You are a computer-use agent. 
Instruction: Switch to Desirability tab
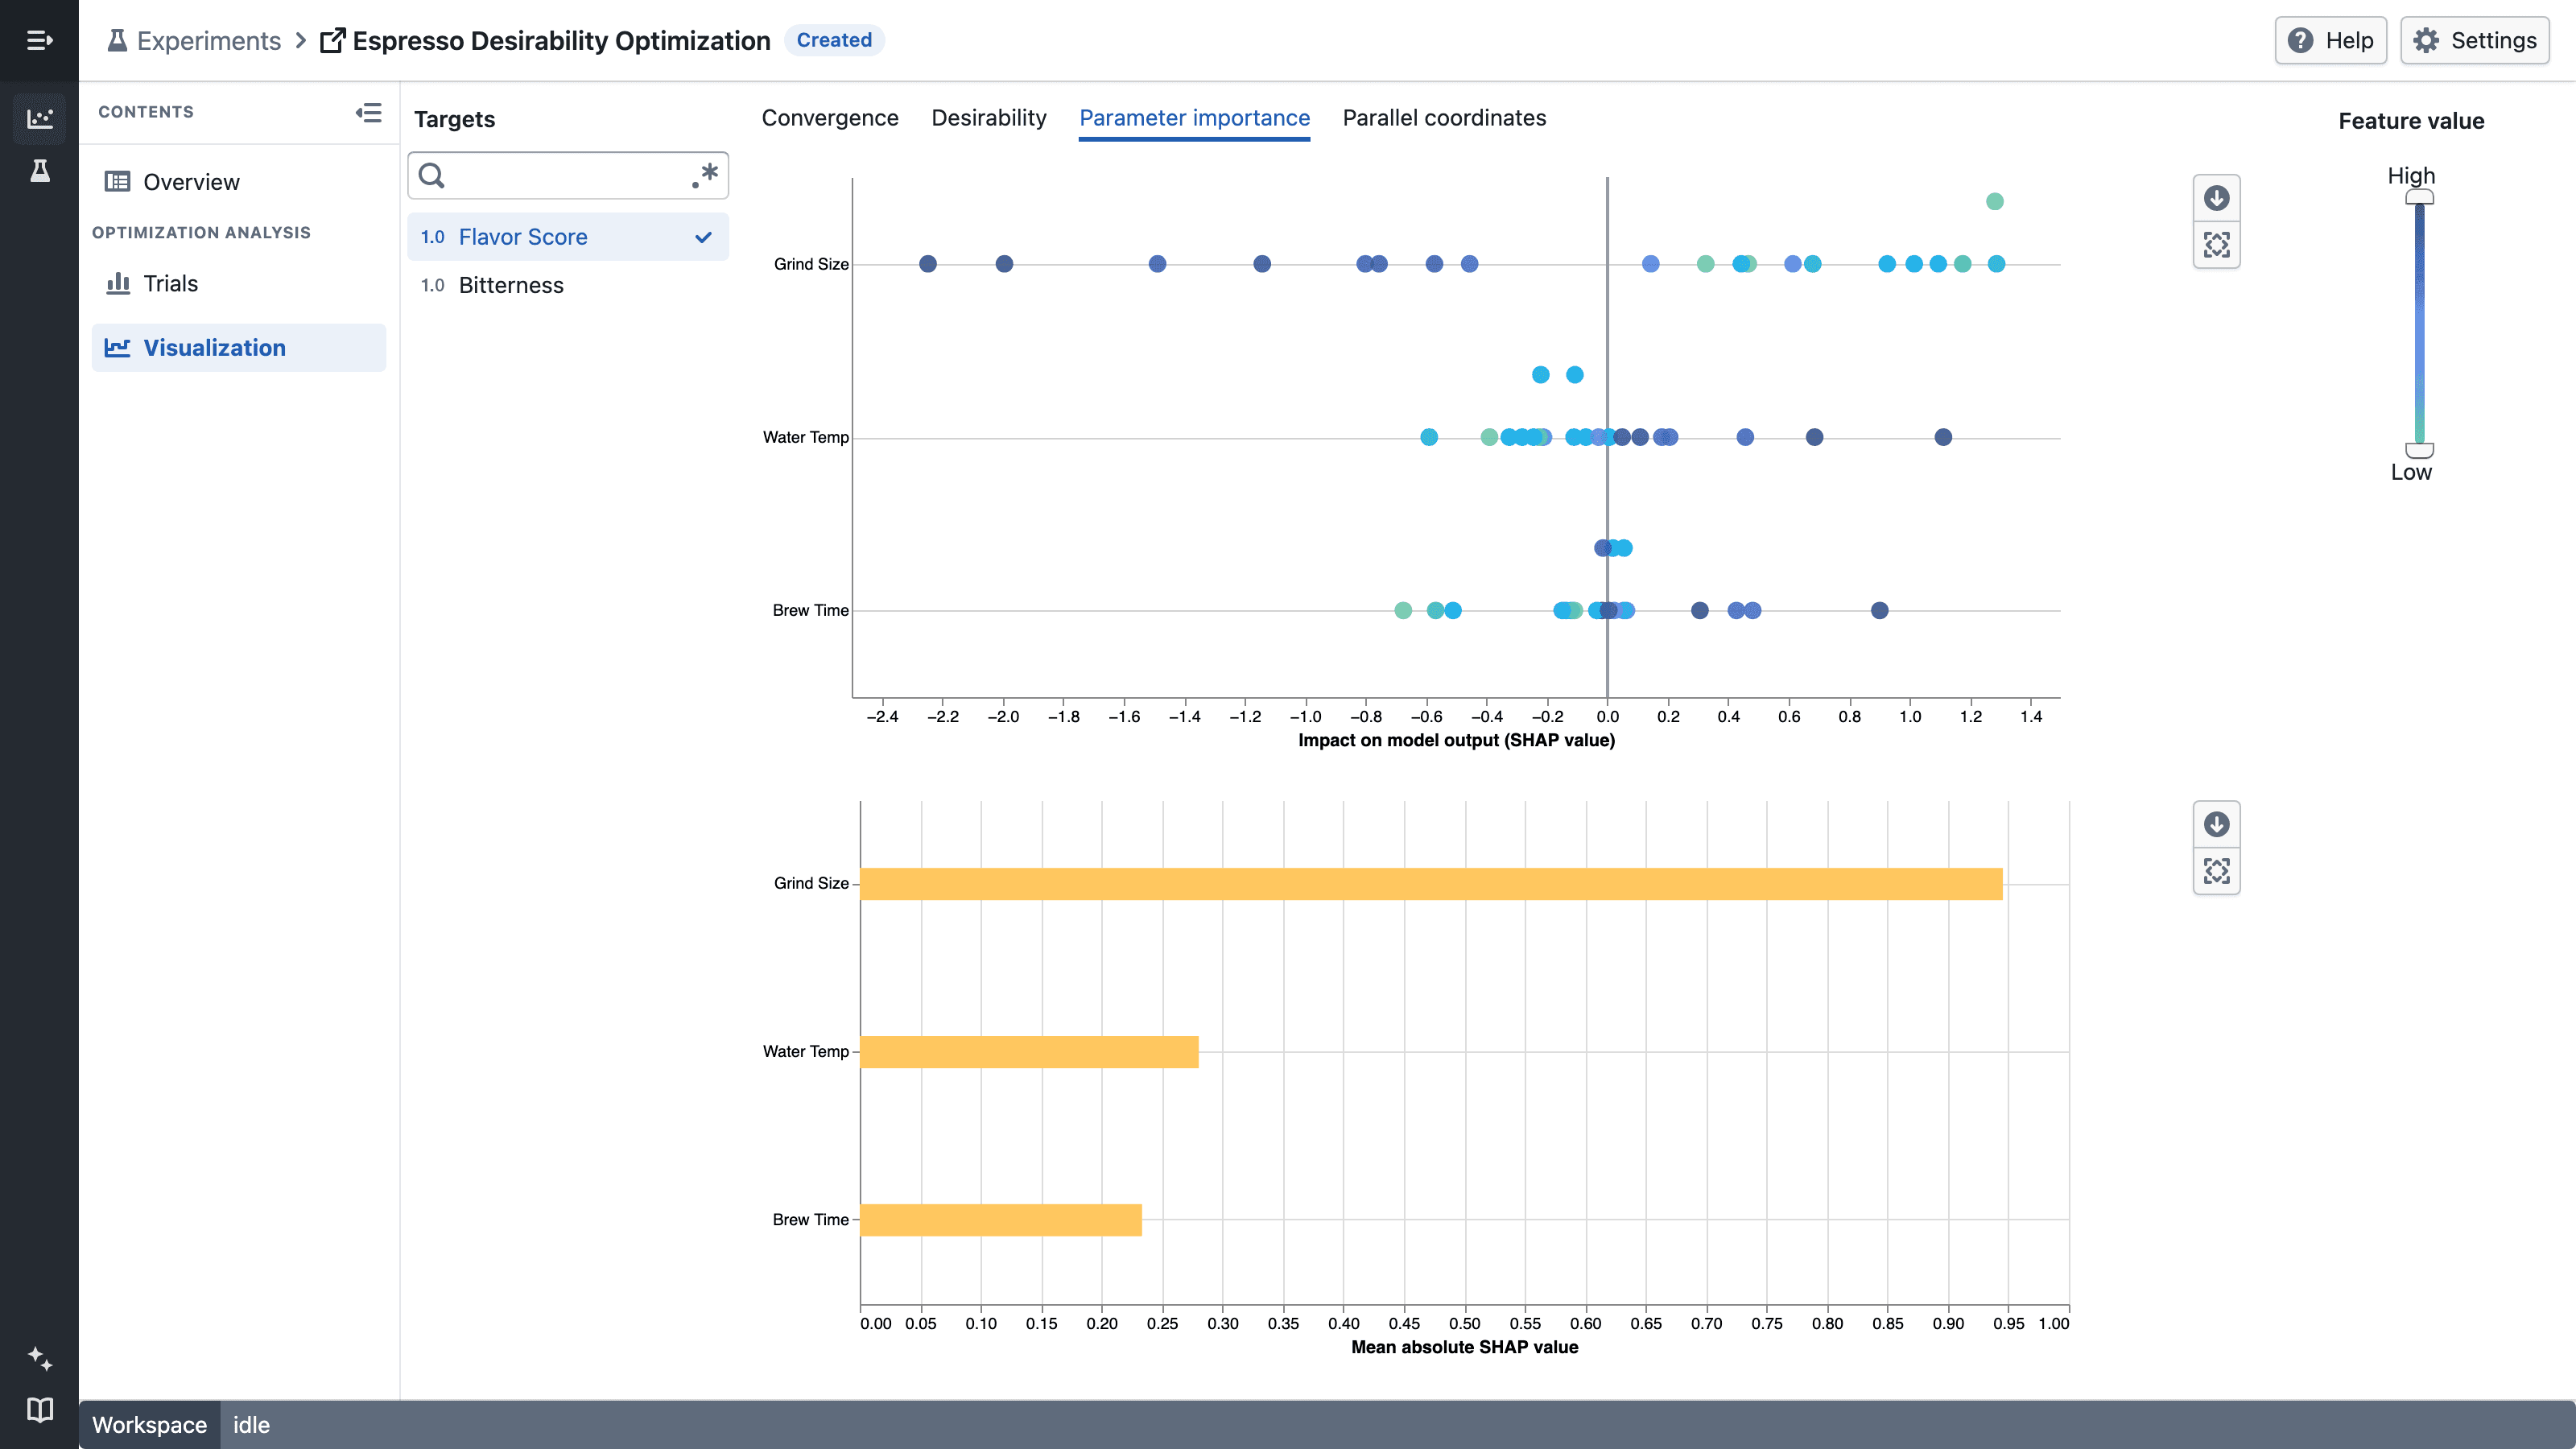[988, 118]
